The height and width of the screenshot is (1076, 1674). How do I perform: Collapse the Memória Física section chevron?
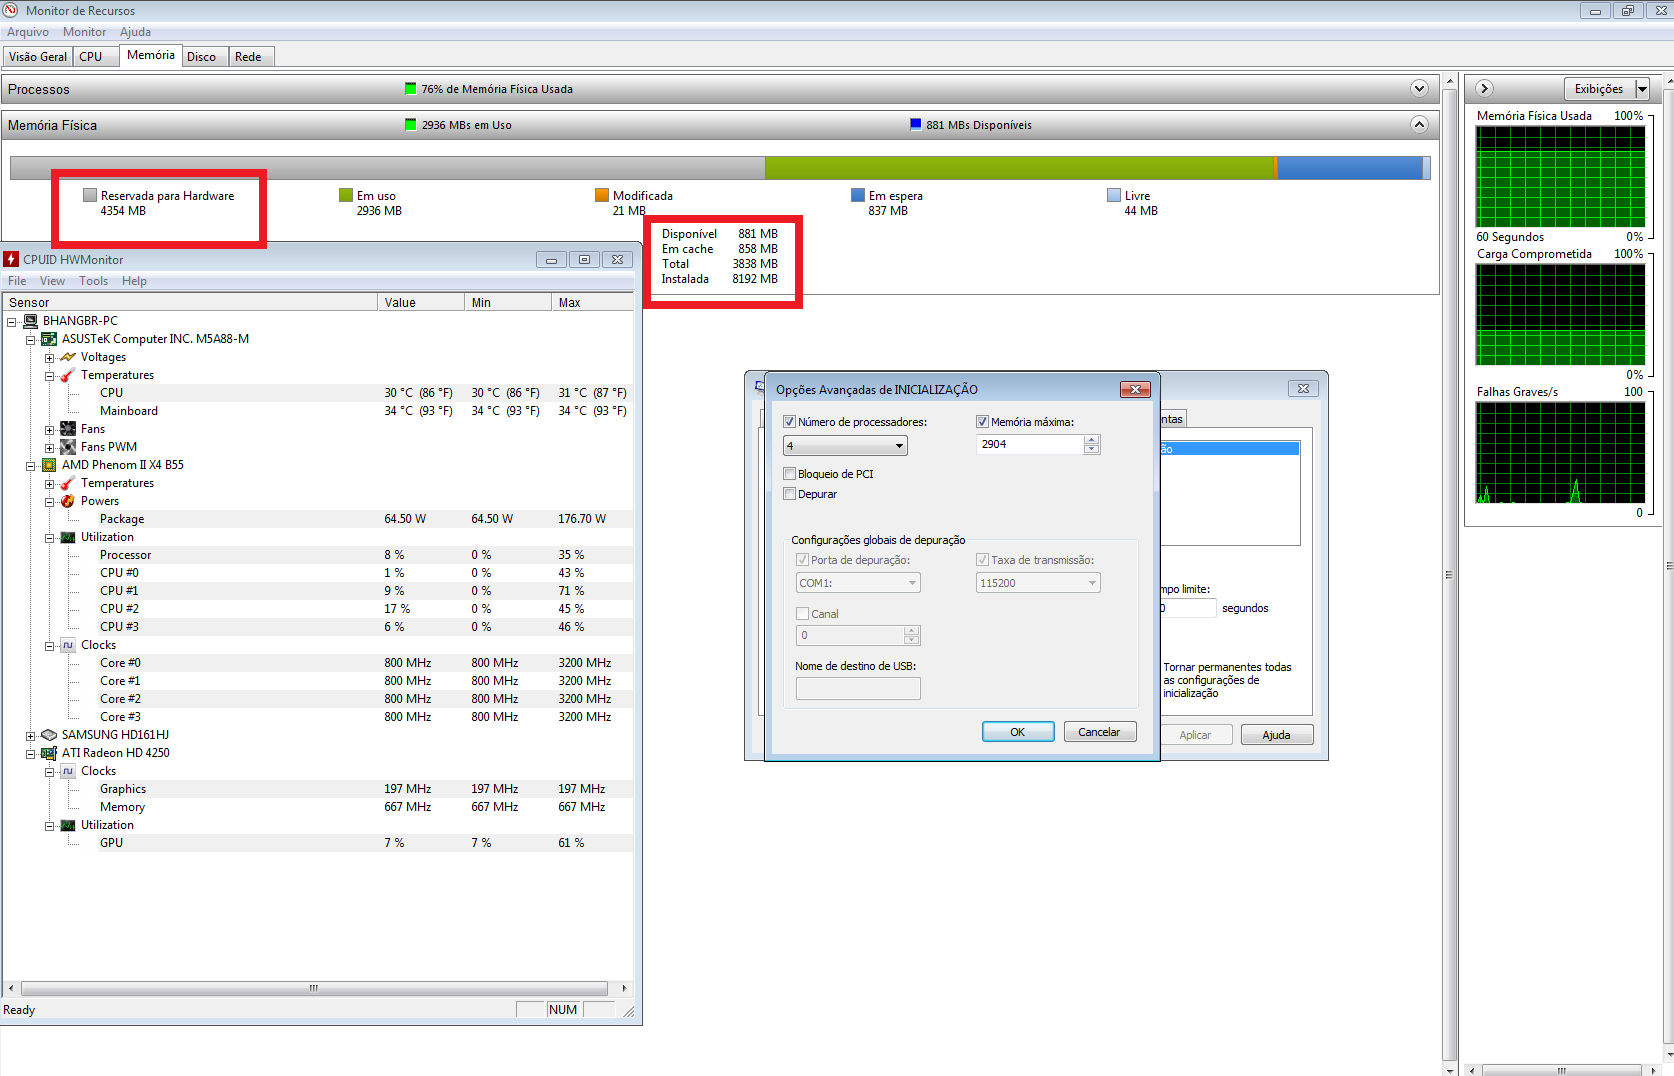1419,125
